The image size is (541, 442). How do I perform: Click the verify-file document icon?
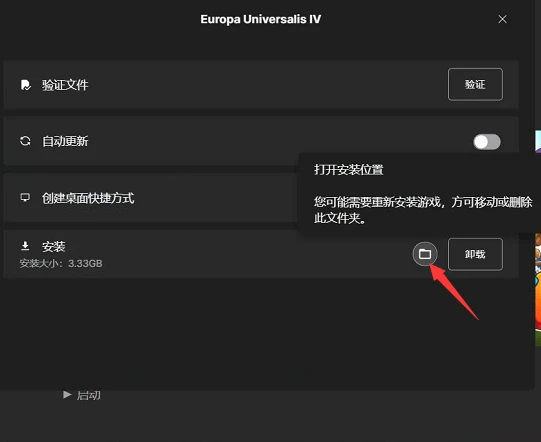pos(26,85)
